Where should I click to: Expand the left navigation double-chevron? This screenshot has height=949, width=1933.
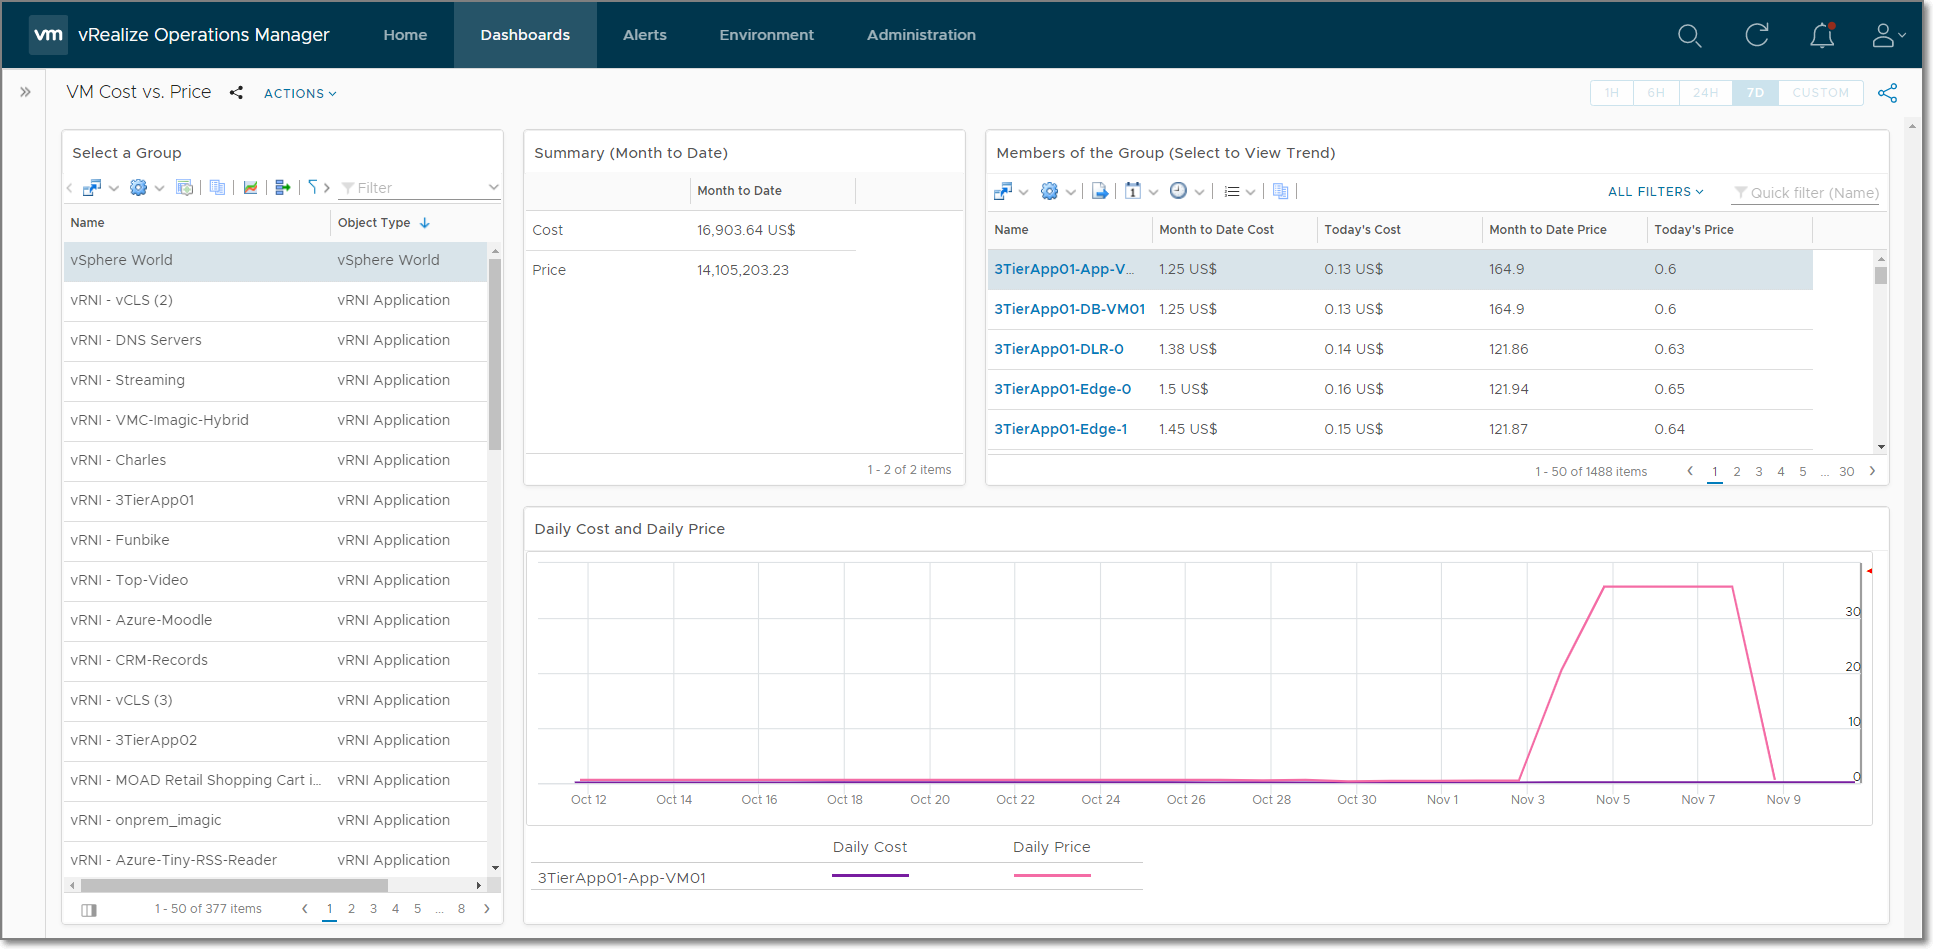25,92
